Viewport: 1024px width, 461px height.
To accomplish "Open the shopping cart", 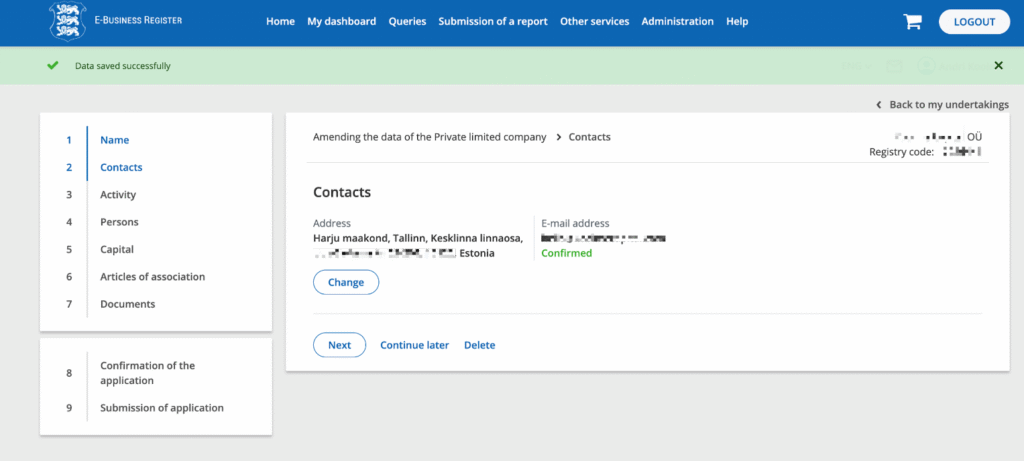I will [911, 22].
